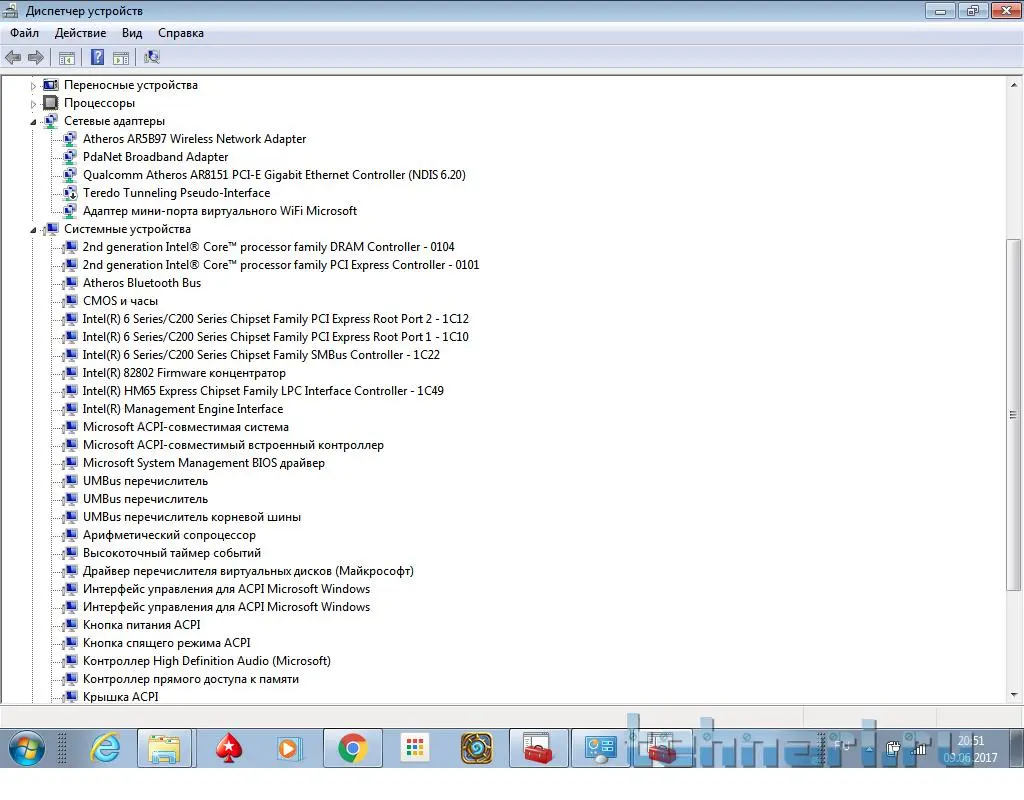Open media player taskbar icon
1024x800 pixels.
pyautogui.click(x=289, y=748)
